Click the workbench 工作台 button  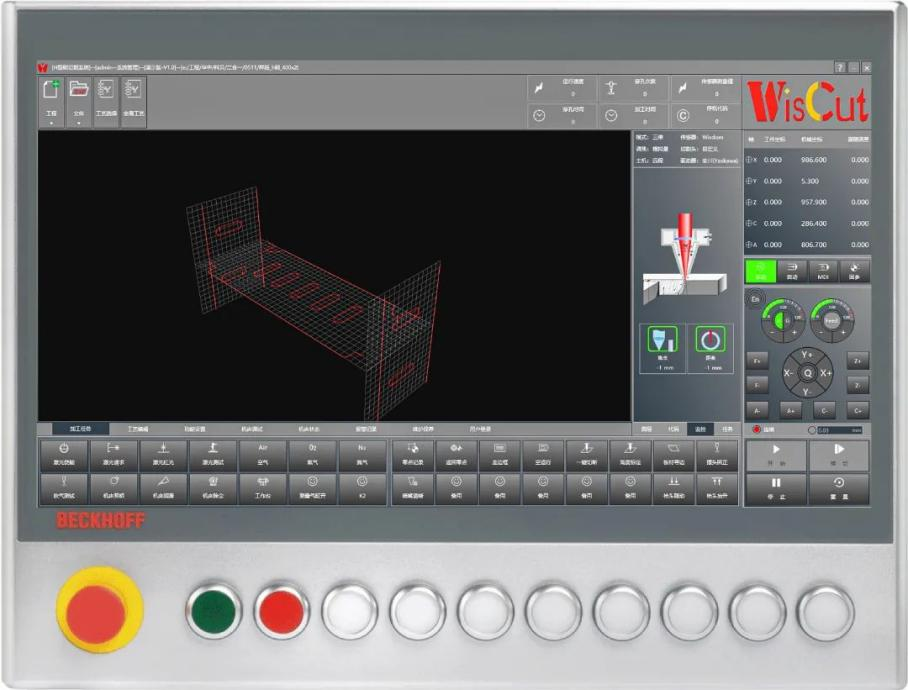263,489
